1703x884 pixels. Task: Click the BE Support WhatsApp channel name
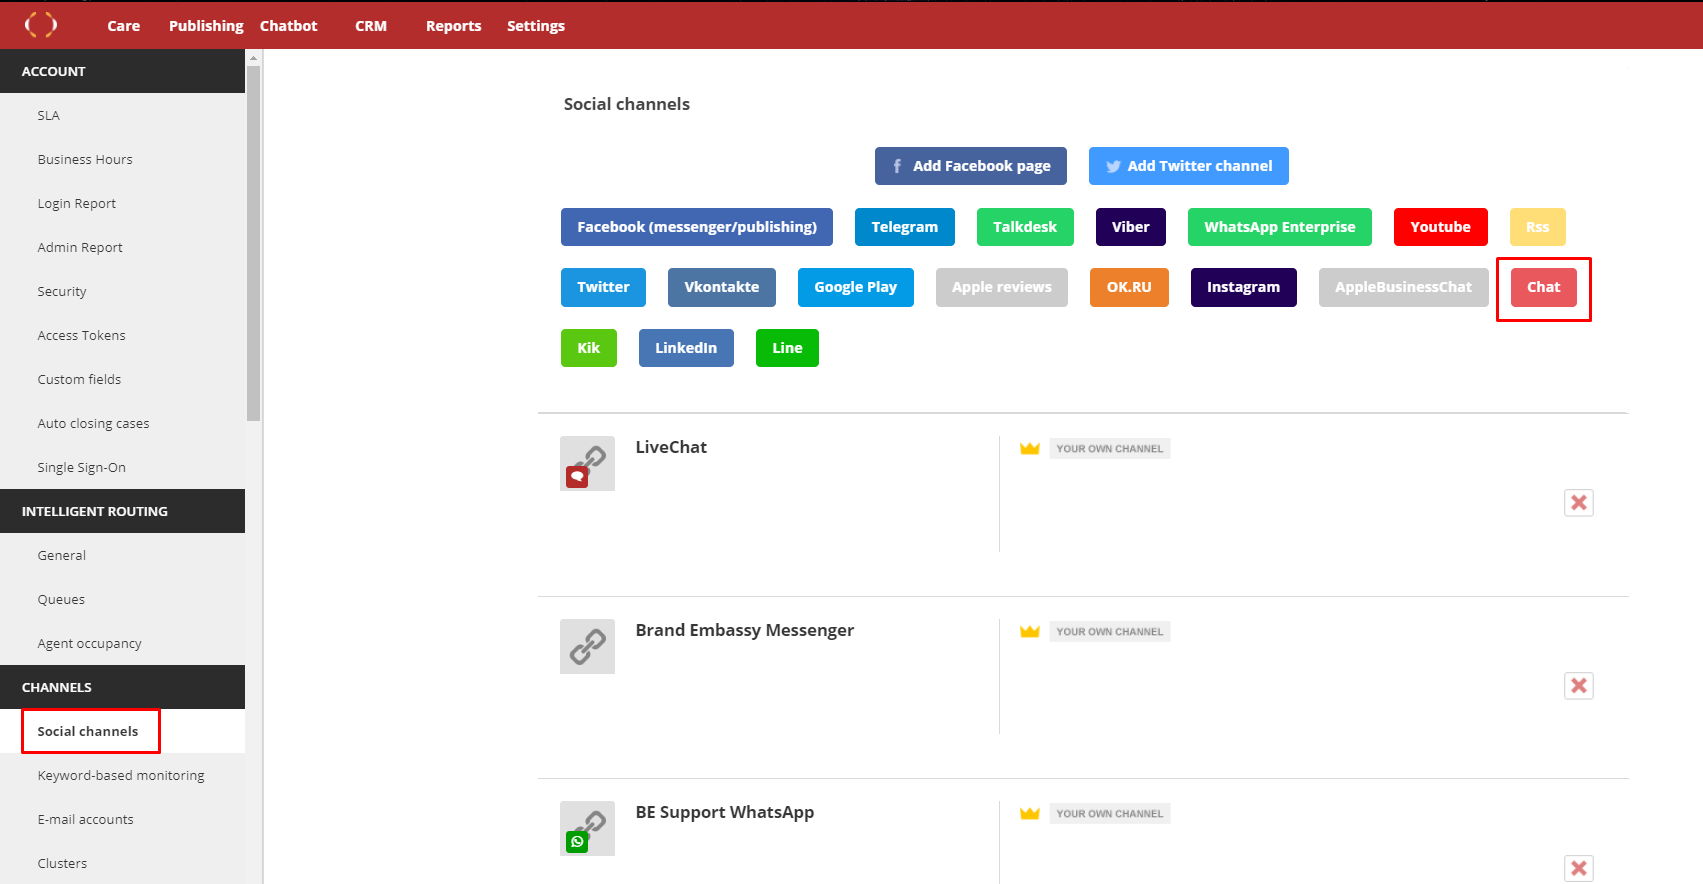tap(725, 812)
